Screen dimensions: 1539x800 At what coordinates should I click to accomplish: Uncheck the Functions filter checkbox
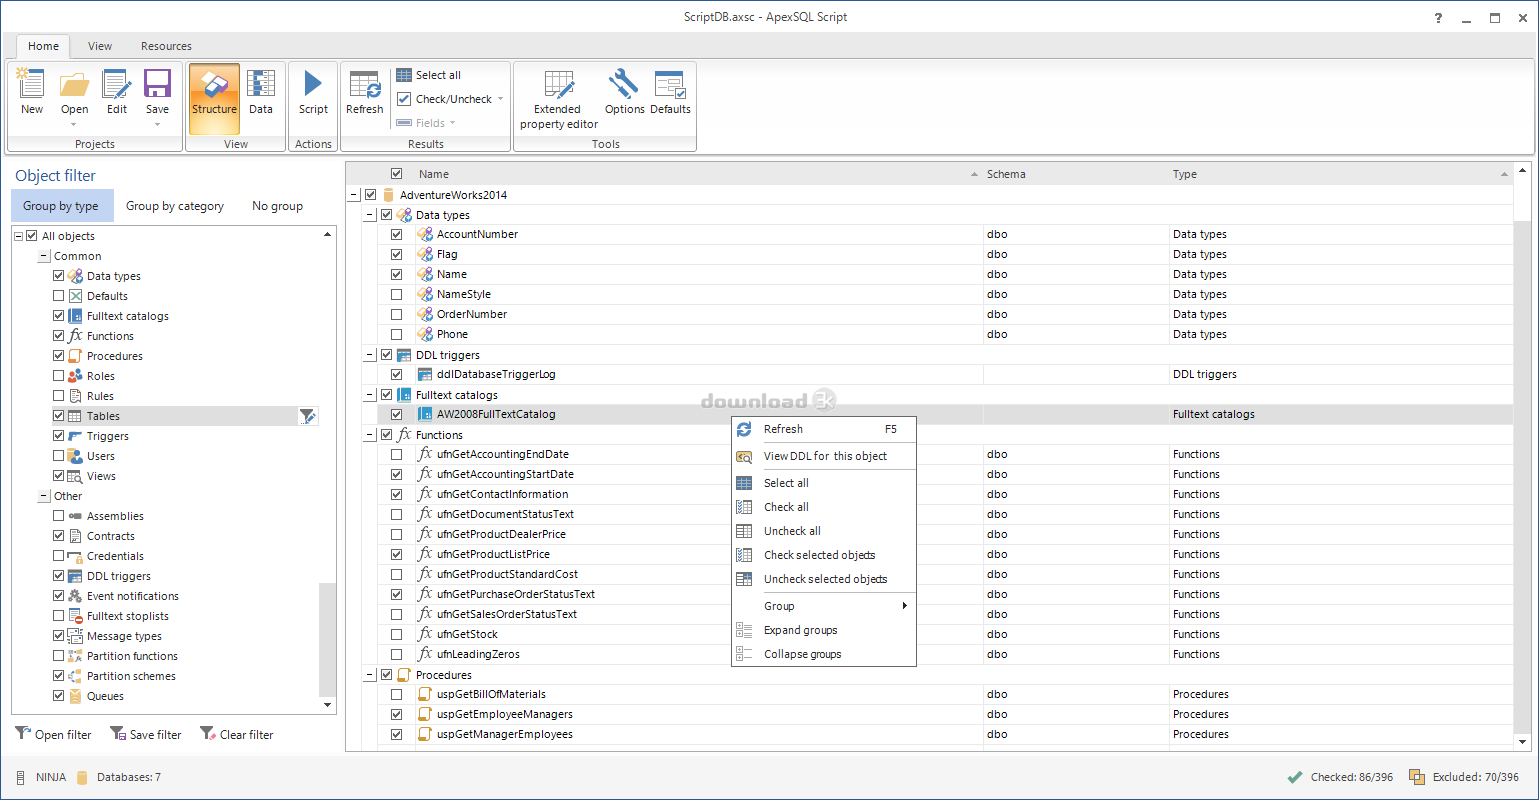click(59, 336)
